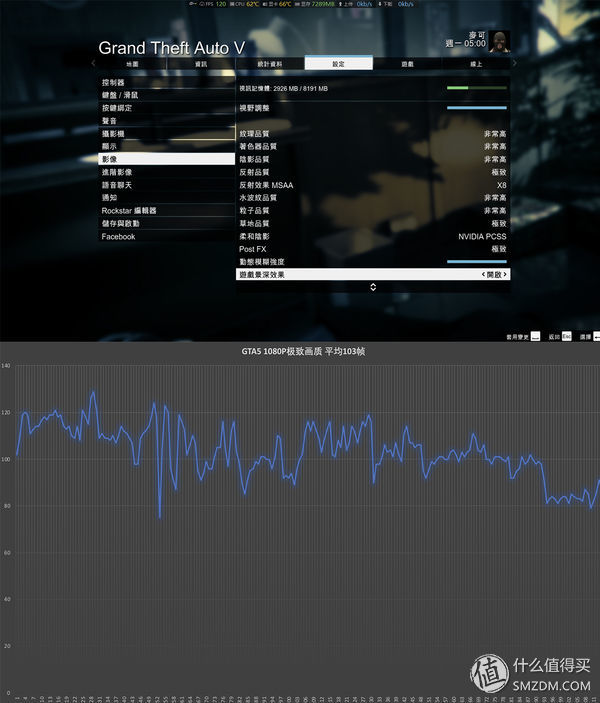Change 著色器品質 value 非常高
The height and width of the screenshot is (703, 600).
[495, 147]
